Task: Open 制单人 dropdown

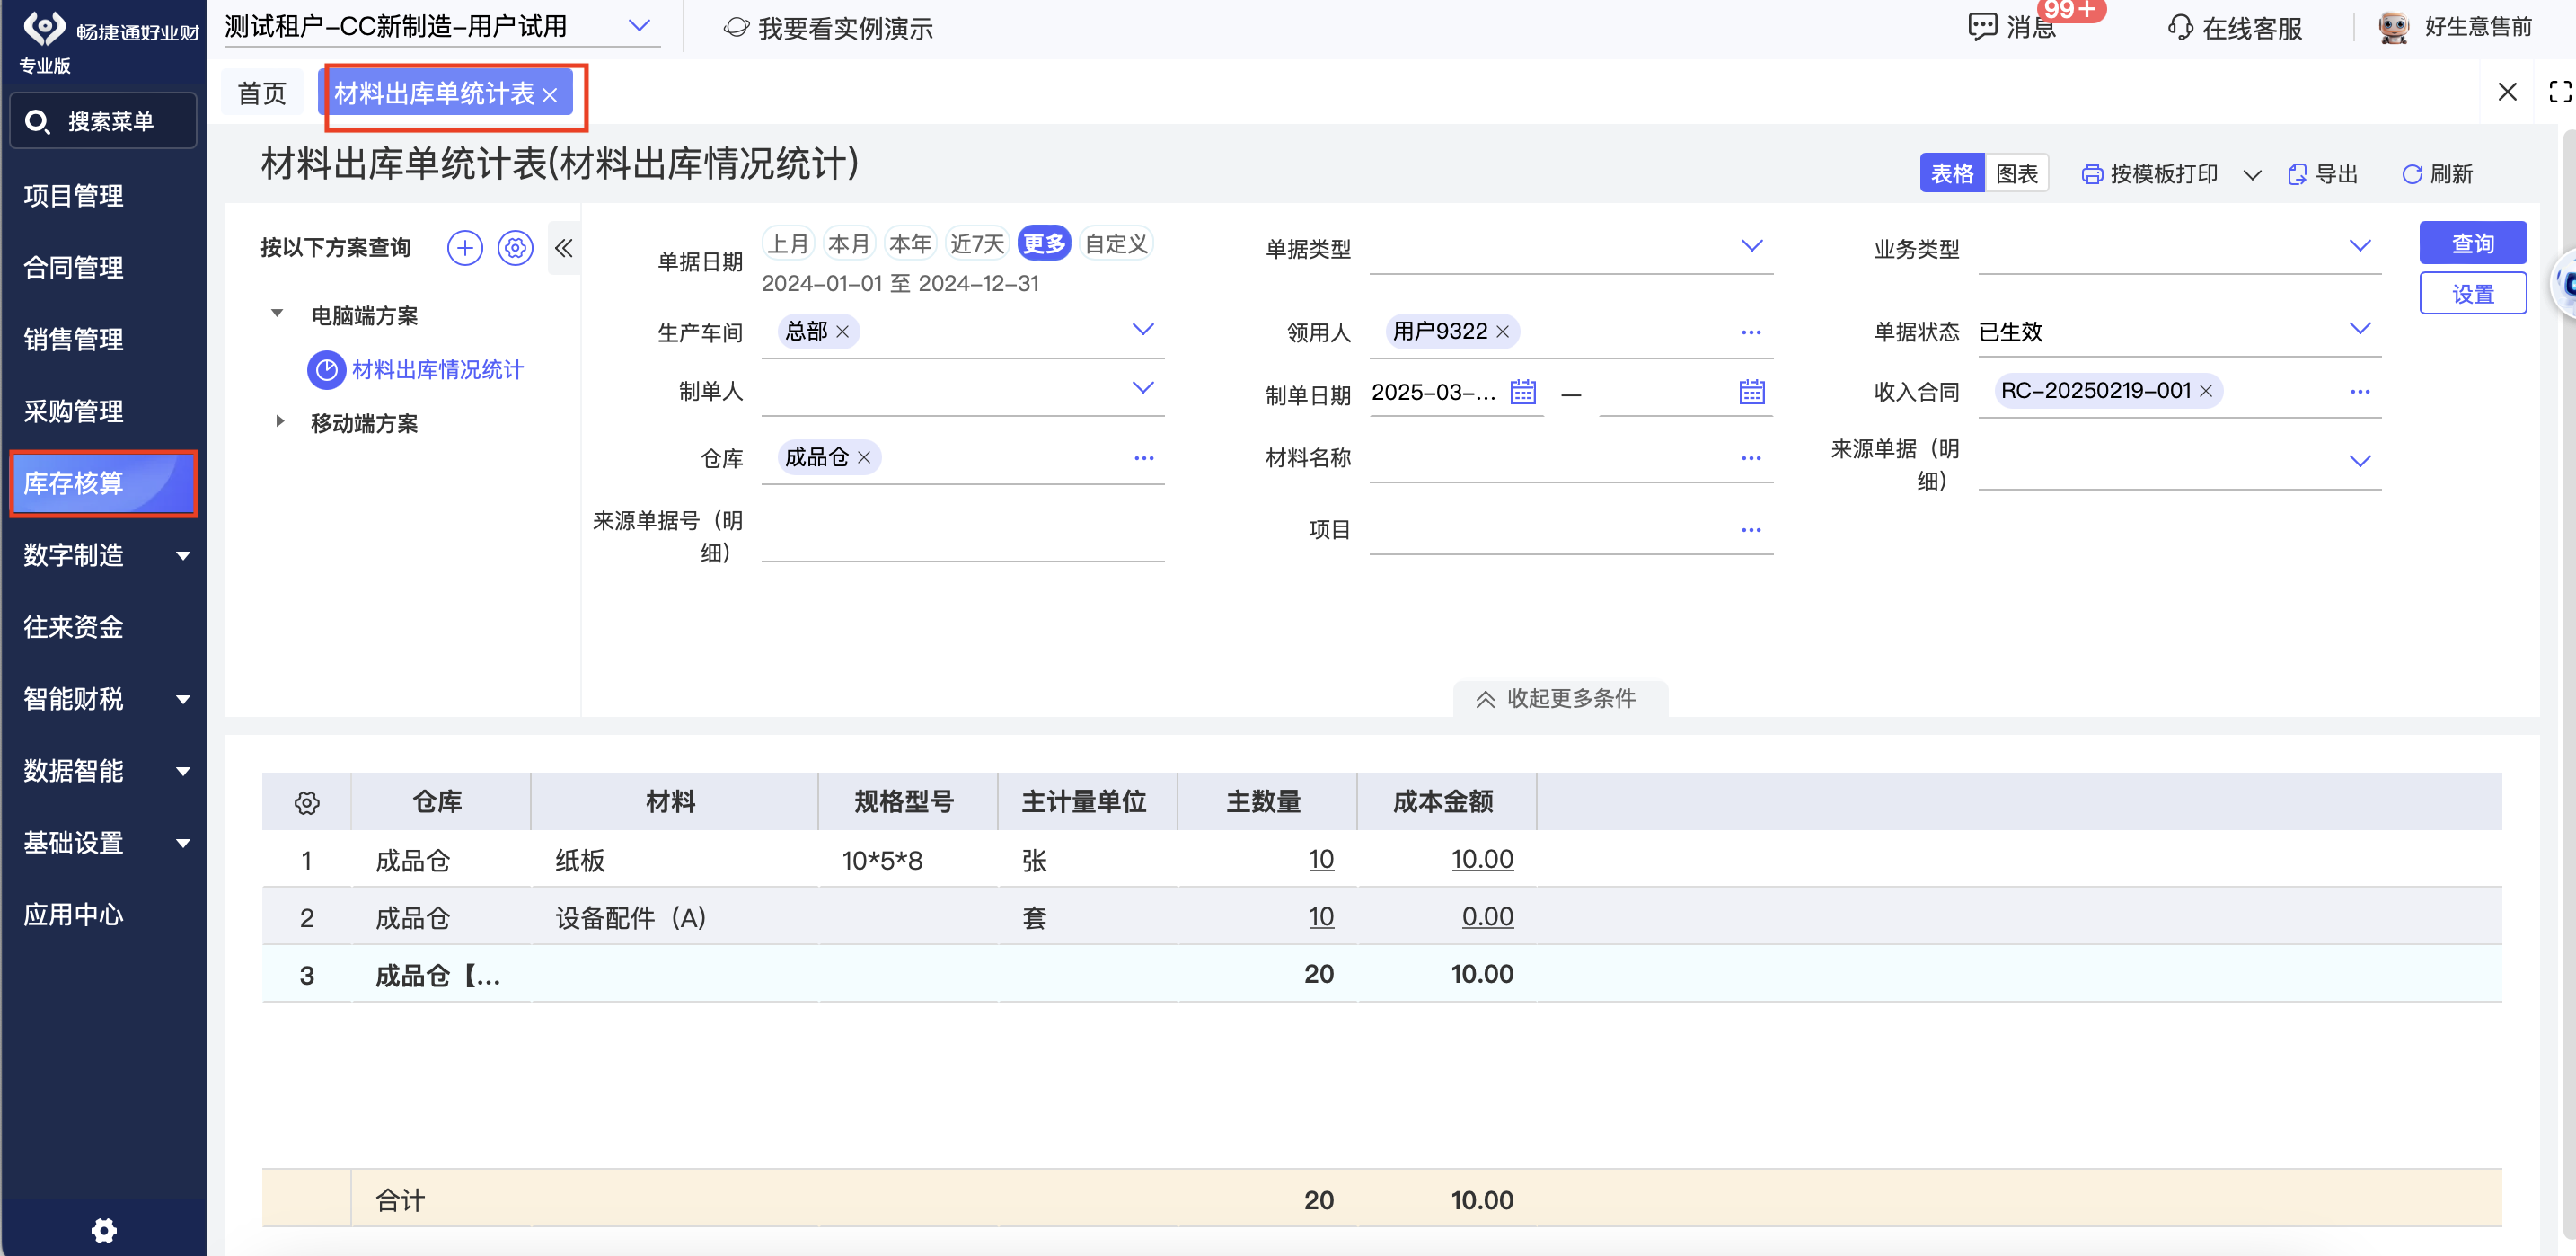Action: pos(1143,388)
